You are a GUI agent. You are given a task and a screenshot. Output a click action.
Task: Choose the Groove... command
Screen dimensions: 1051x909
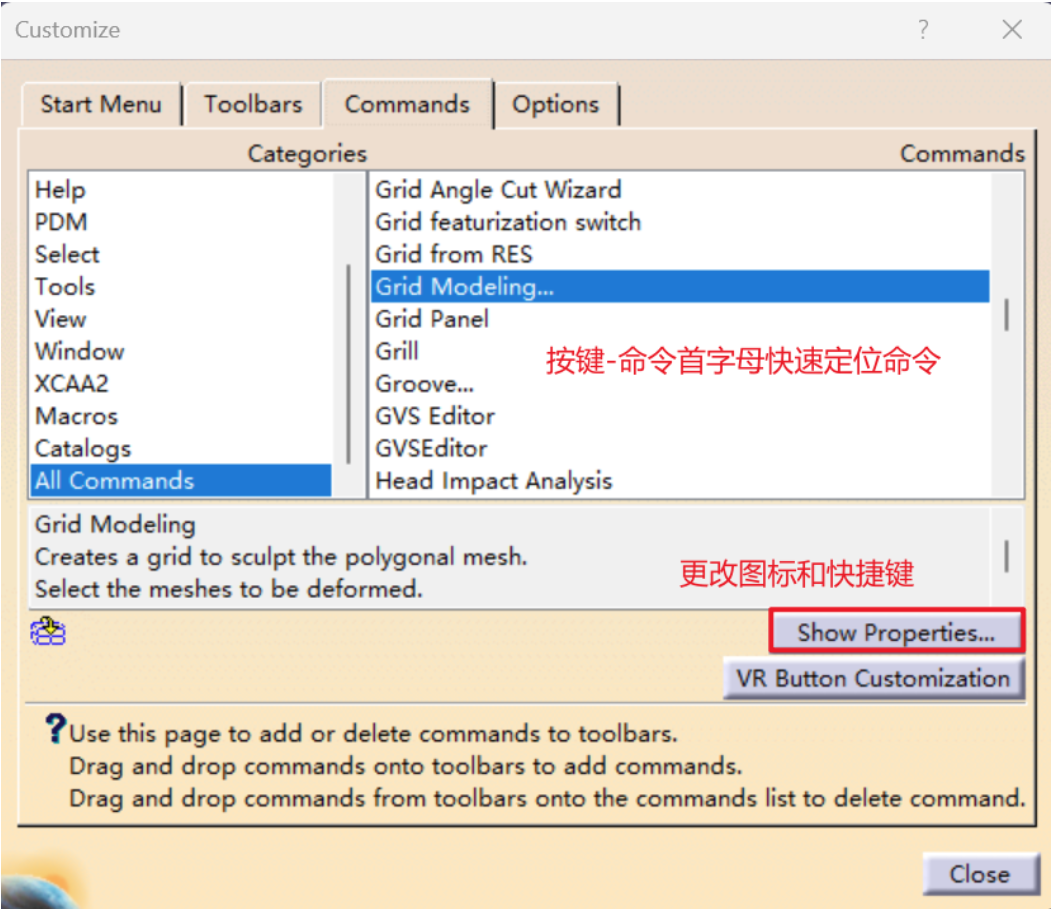coord(680,383)
